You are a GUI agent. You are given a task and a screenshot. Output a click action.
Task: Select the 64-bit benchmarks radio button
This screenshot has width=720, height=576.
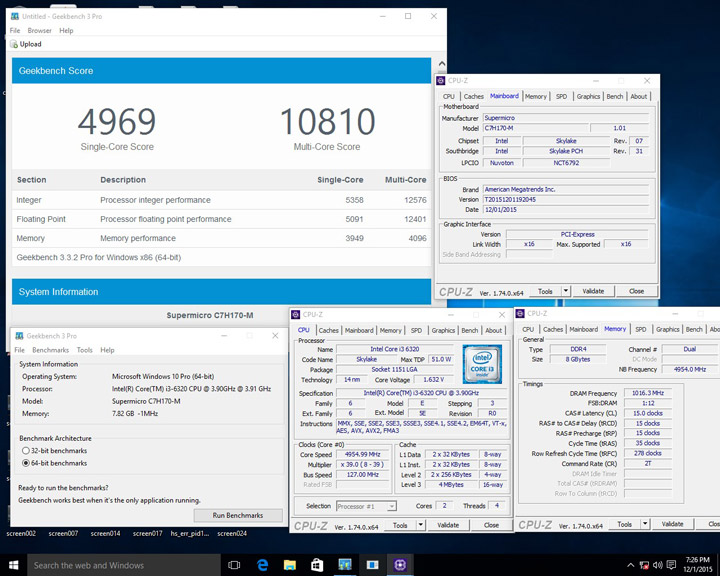pos(25,463)
